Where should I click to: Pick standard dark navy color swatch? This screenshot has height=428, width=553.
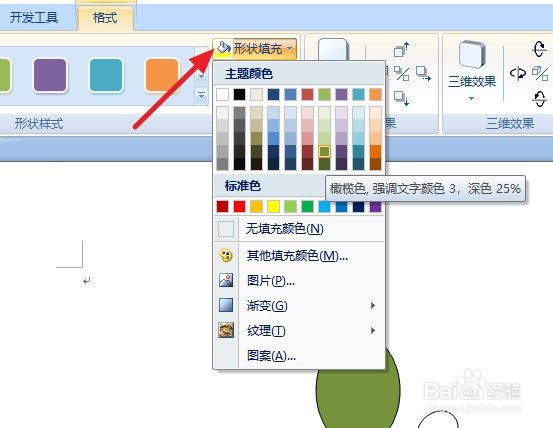358,207
